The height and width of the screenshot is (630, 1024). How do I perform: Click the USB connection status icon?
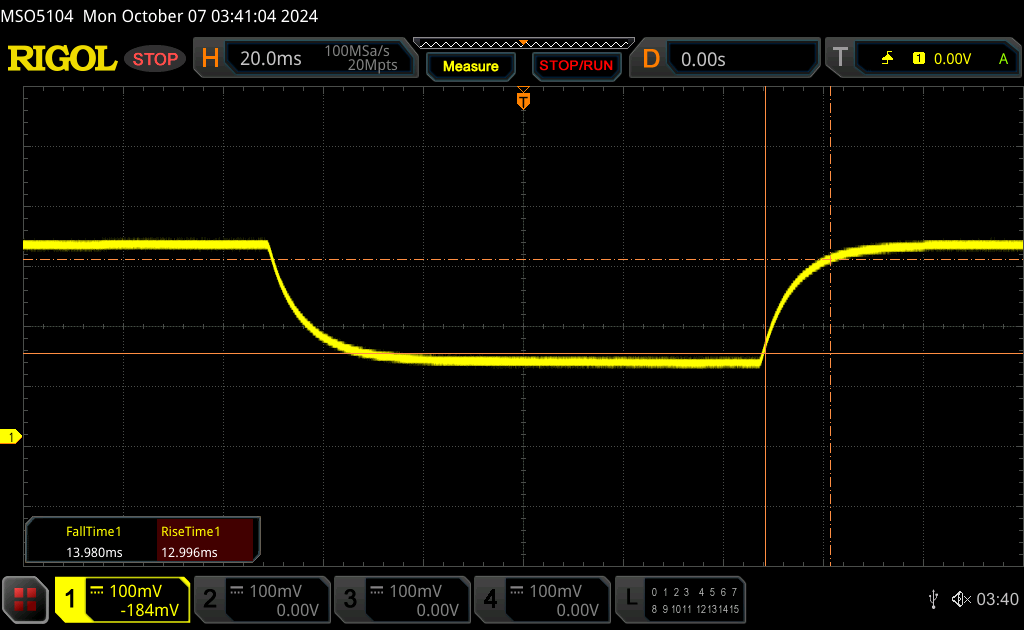pos(933,599)
